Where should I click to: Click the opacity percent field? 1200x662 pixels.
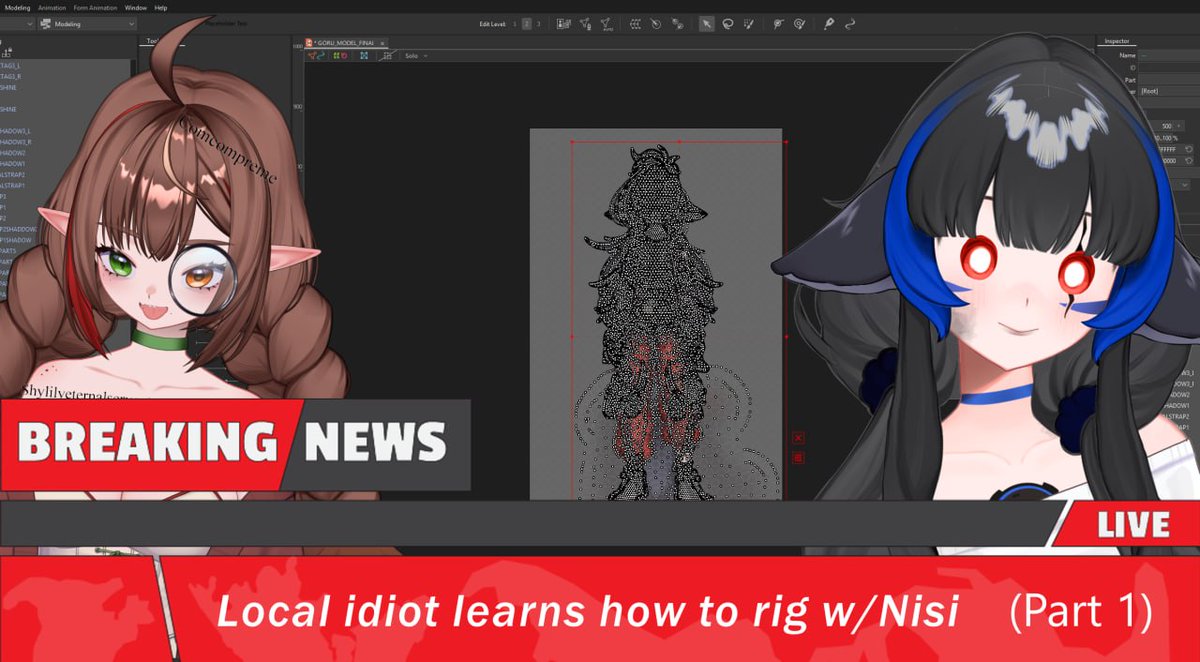point(1166,138)
